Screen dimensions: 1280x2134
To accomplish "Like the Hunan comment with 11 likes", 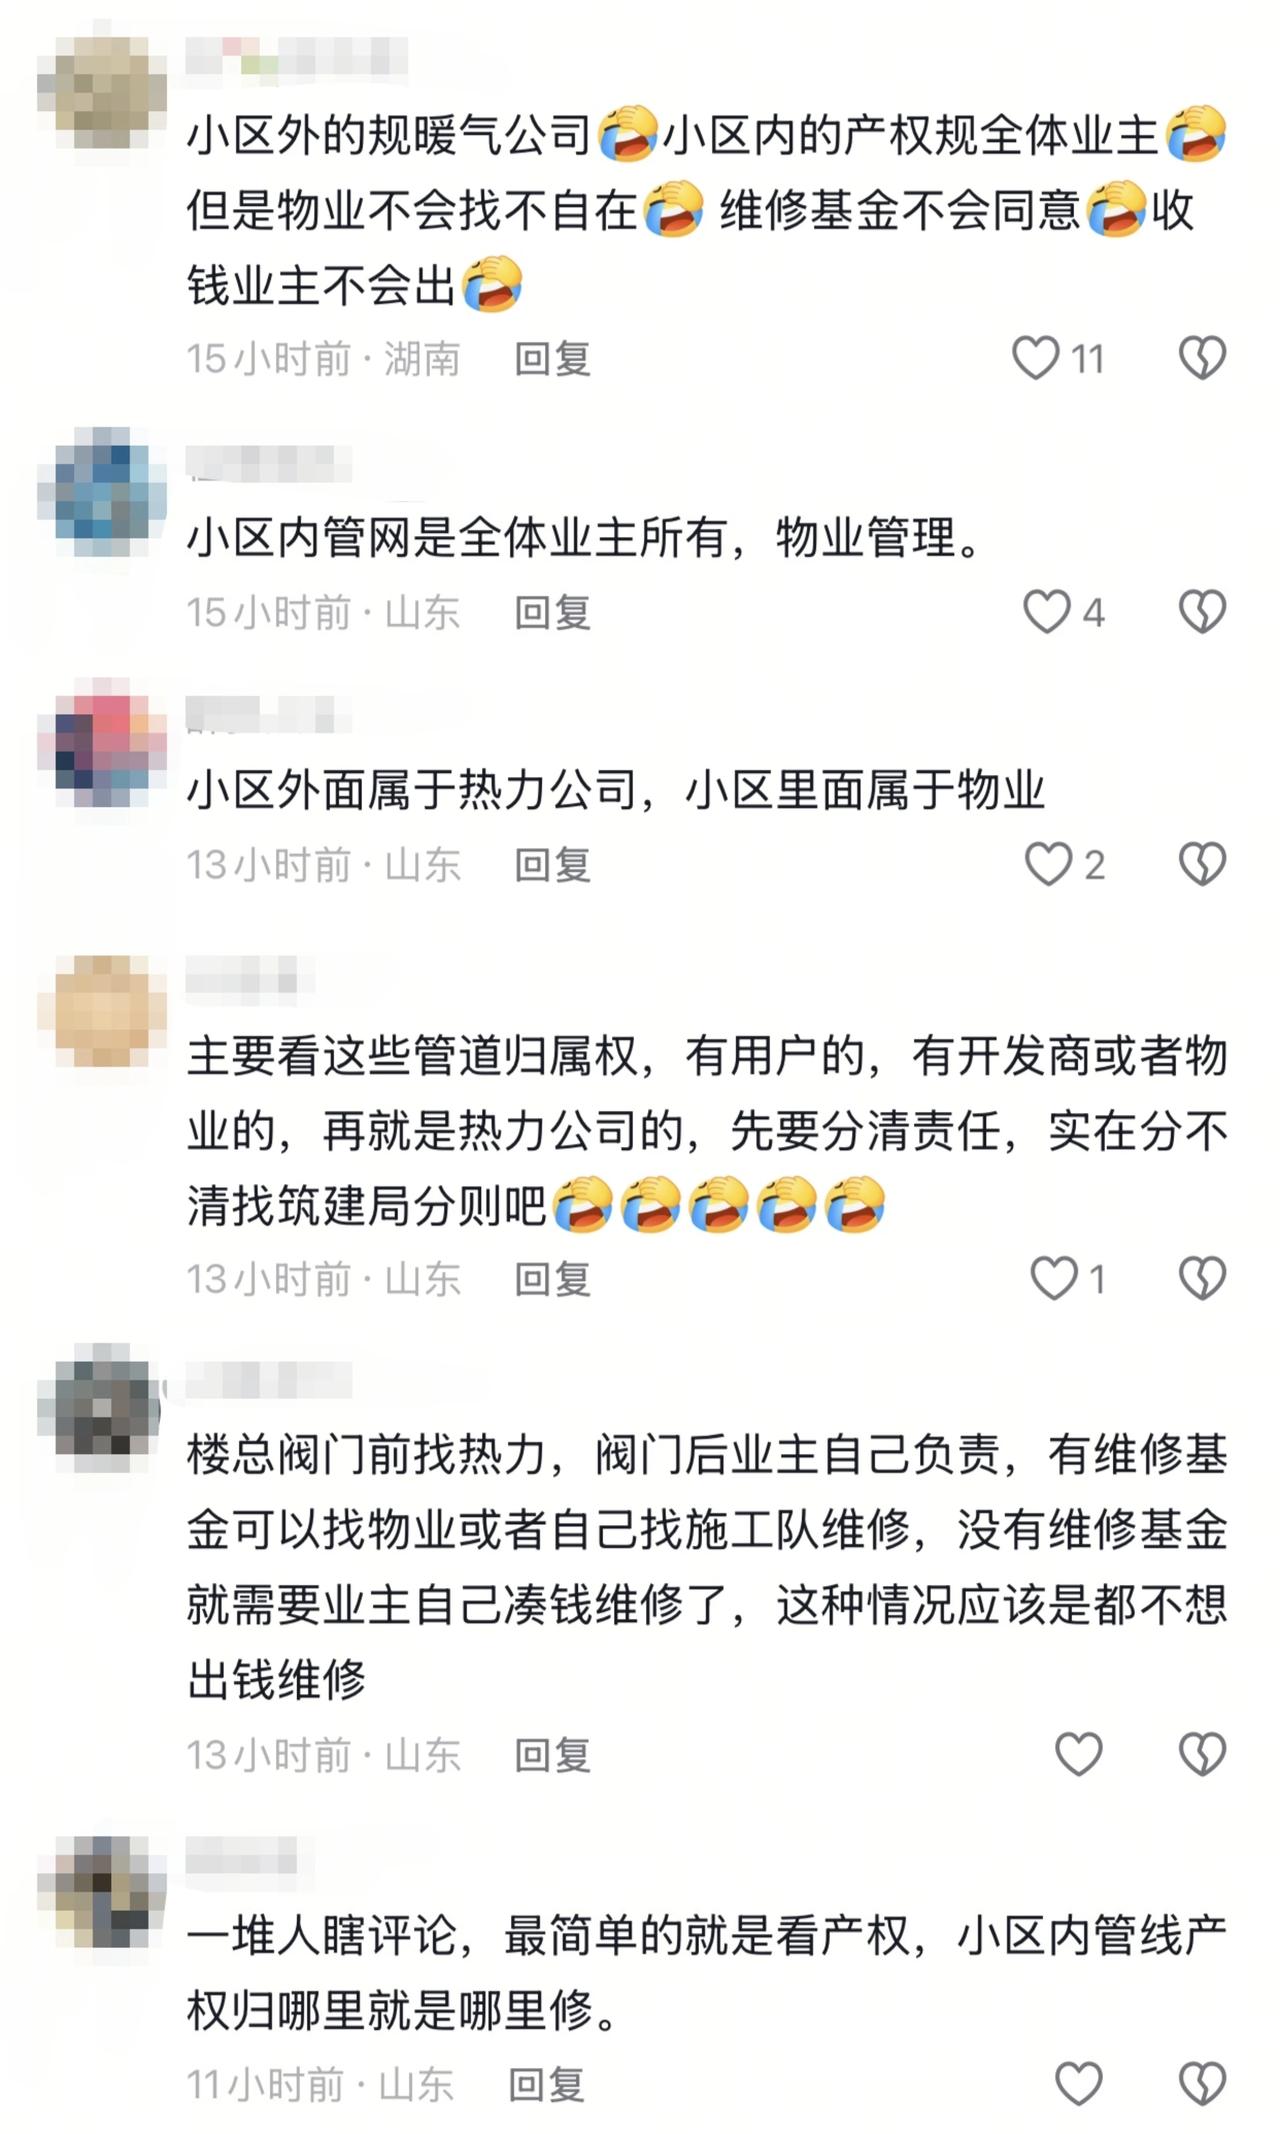I will (1036, 358).
